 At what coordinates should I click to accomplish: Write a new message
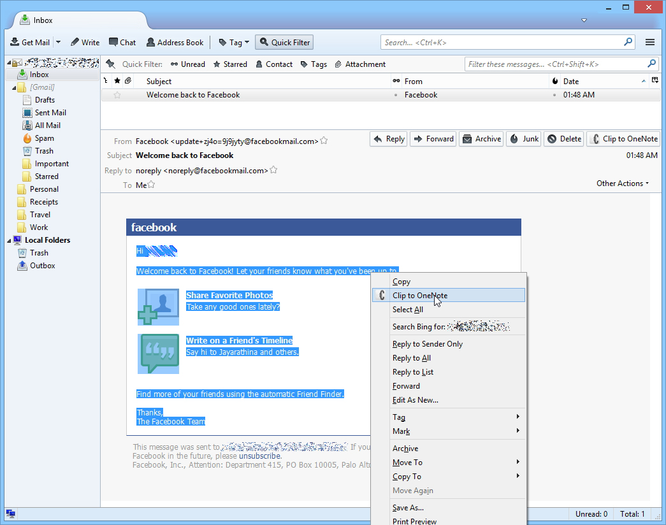85,42
